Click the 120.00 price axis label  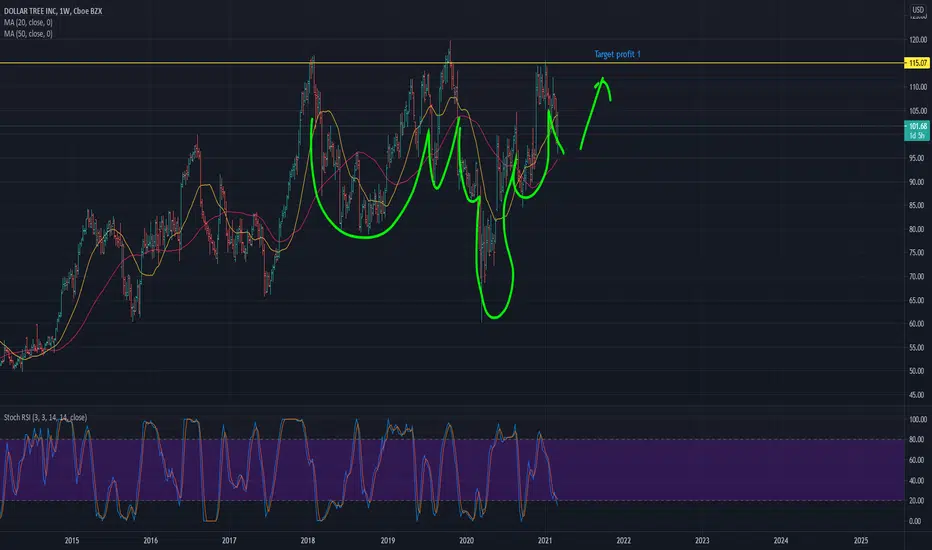pos(918,40)
